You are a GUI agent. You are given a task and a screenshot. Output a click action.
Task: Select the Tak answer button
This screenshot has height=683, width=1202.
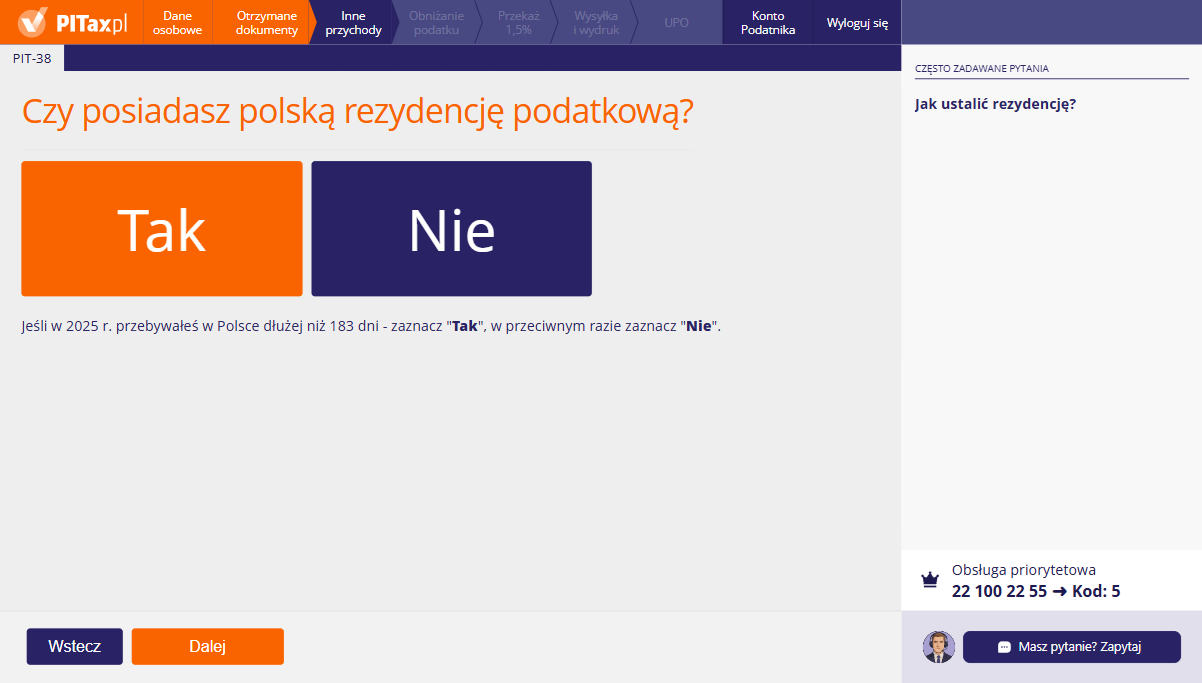161,228
